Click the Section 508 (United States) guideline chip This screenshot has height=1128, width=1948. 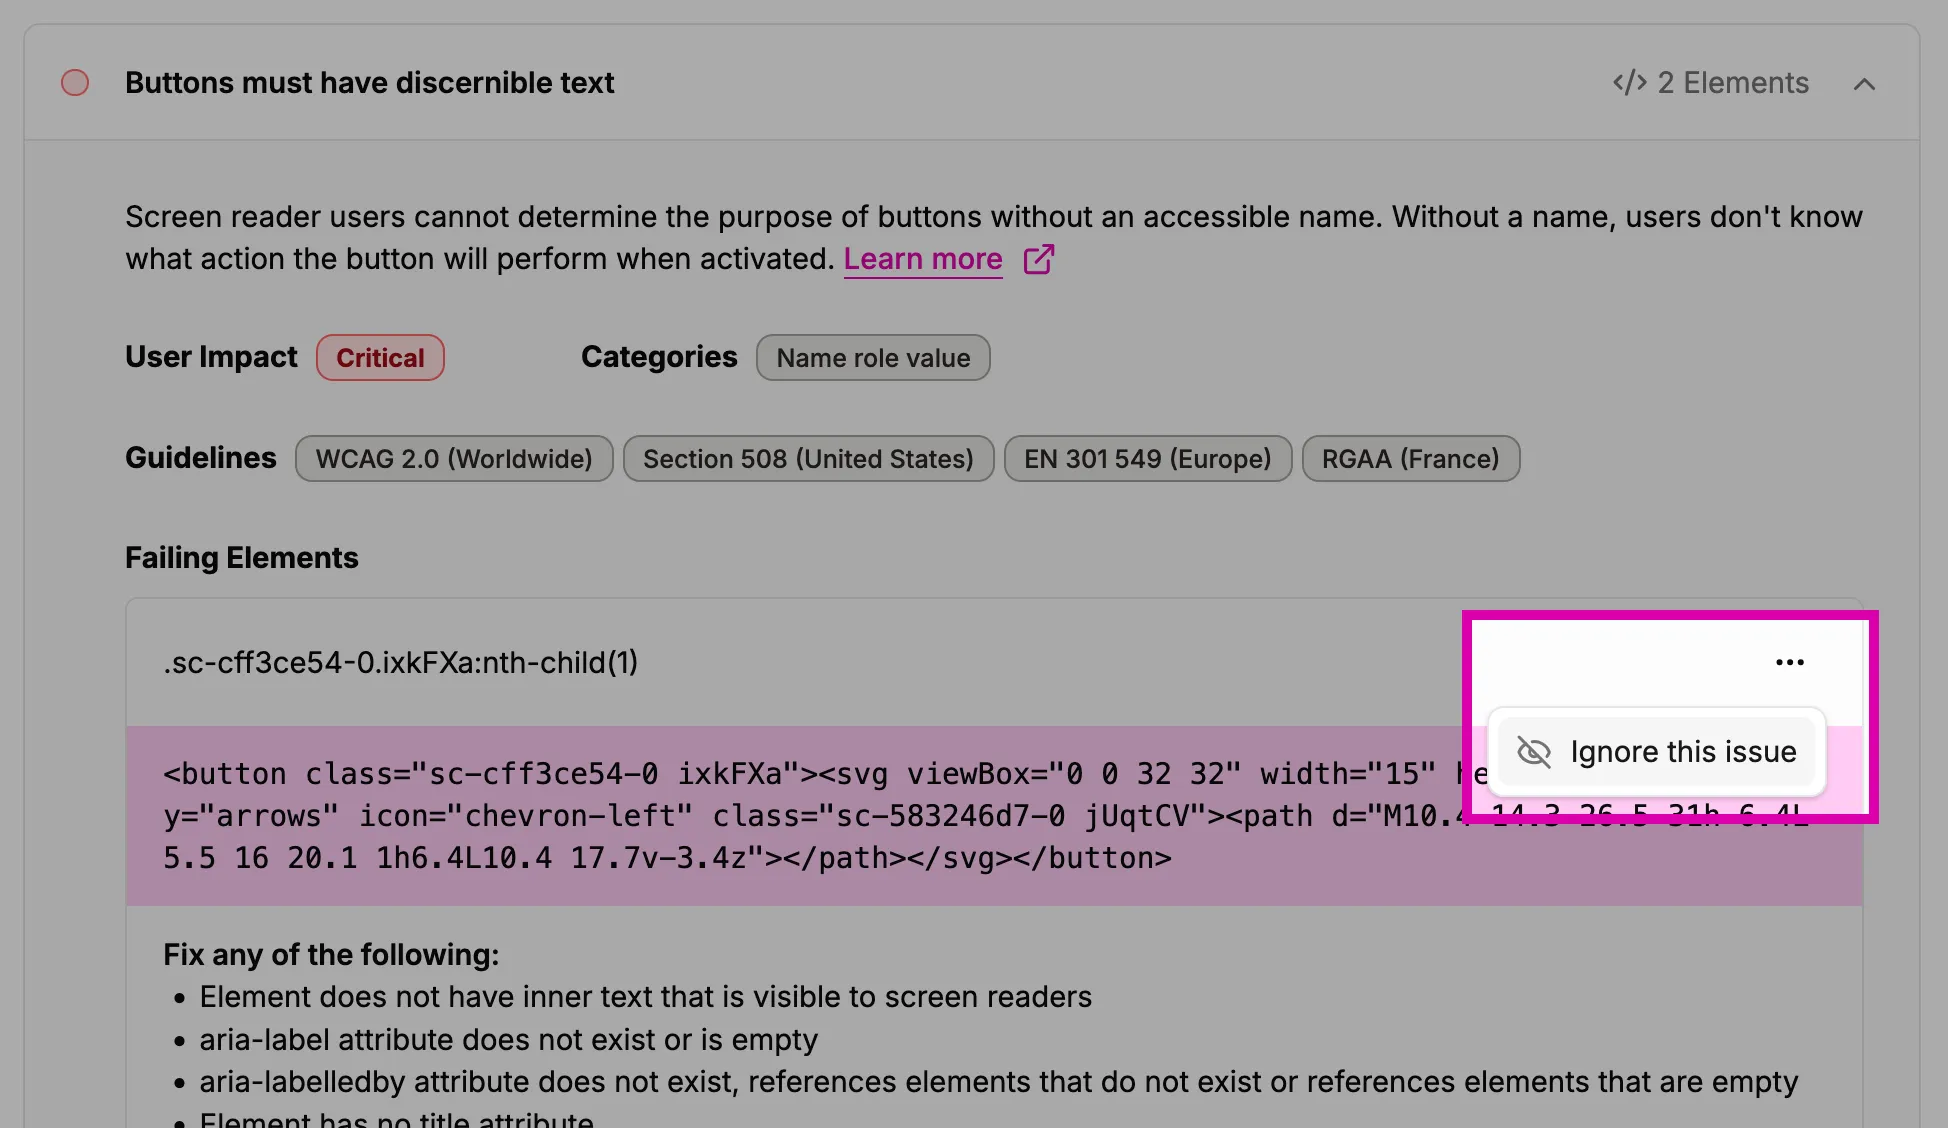pyautogui.click(x=808, y=458)
